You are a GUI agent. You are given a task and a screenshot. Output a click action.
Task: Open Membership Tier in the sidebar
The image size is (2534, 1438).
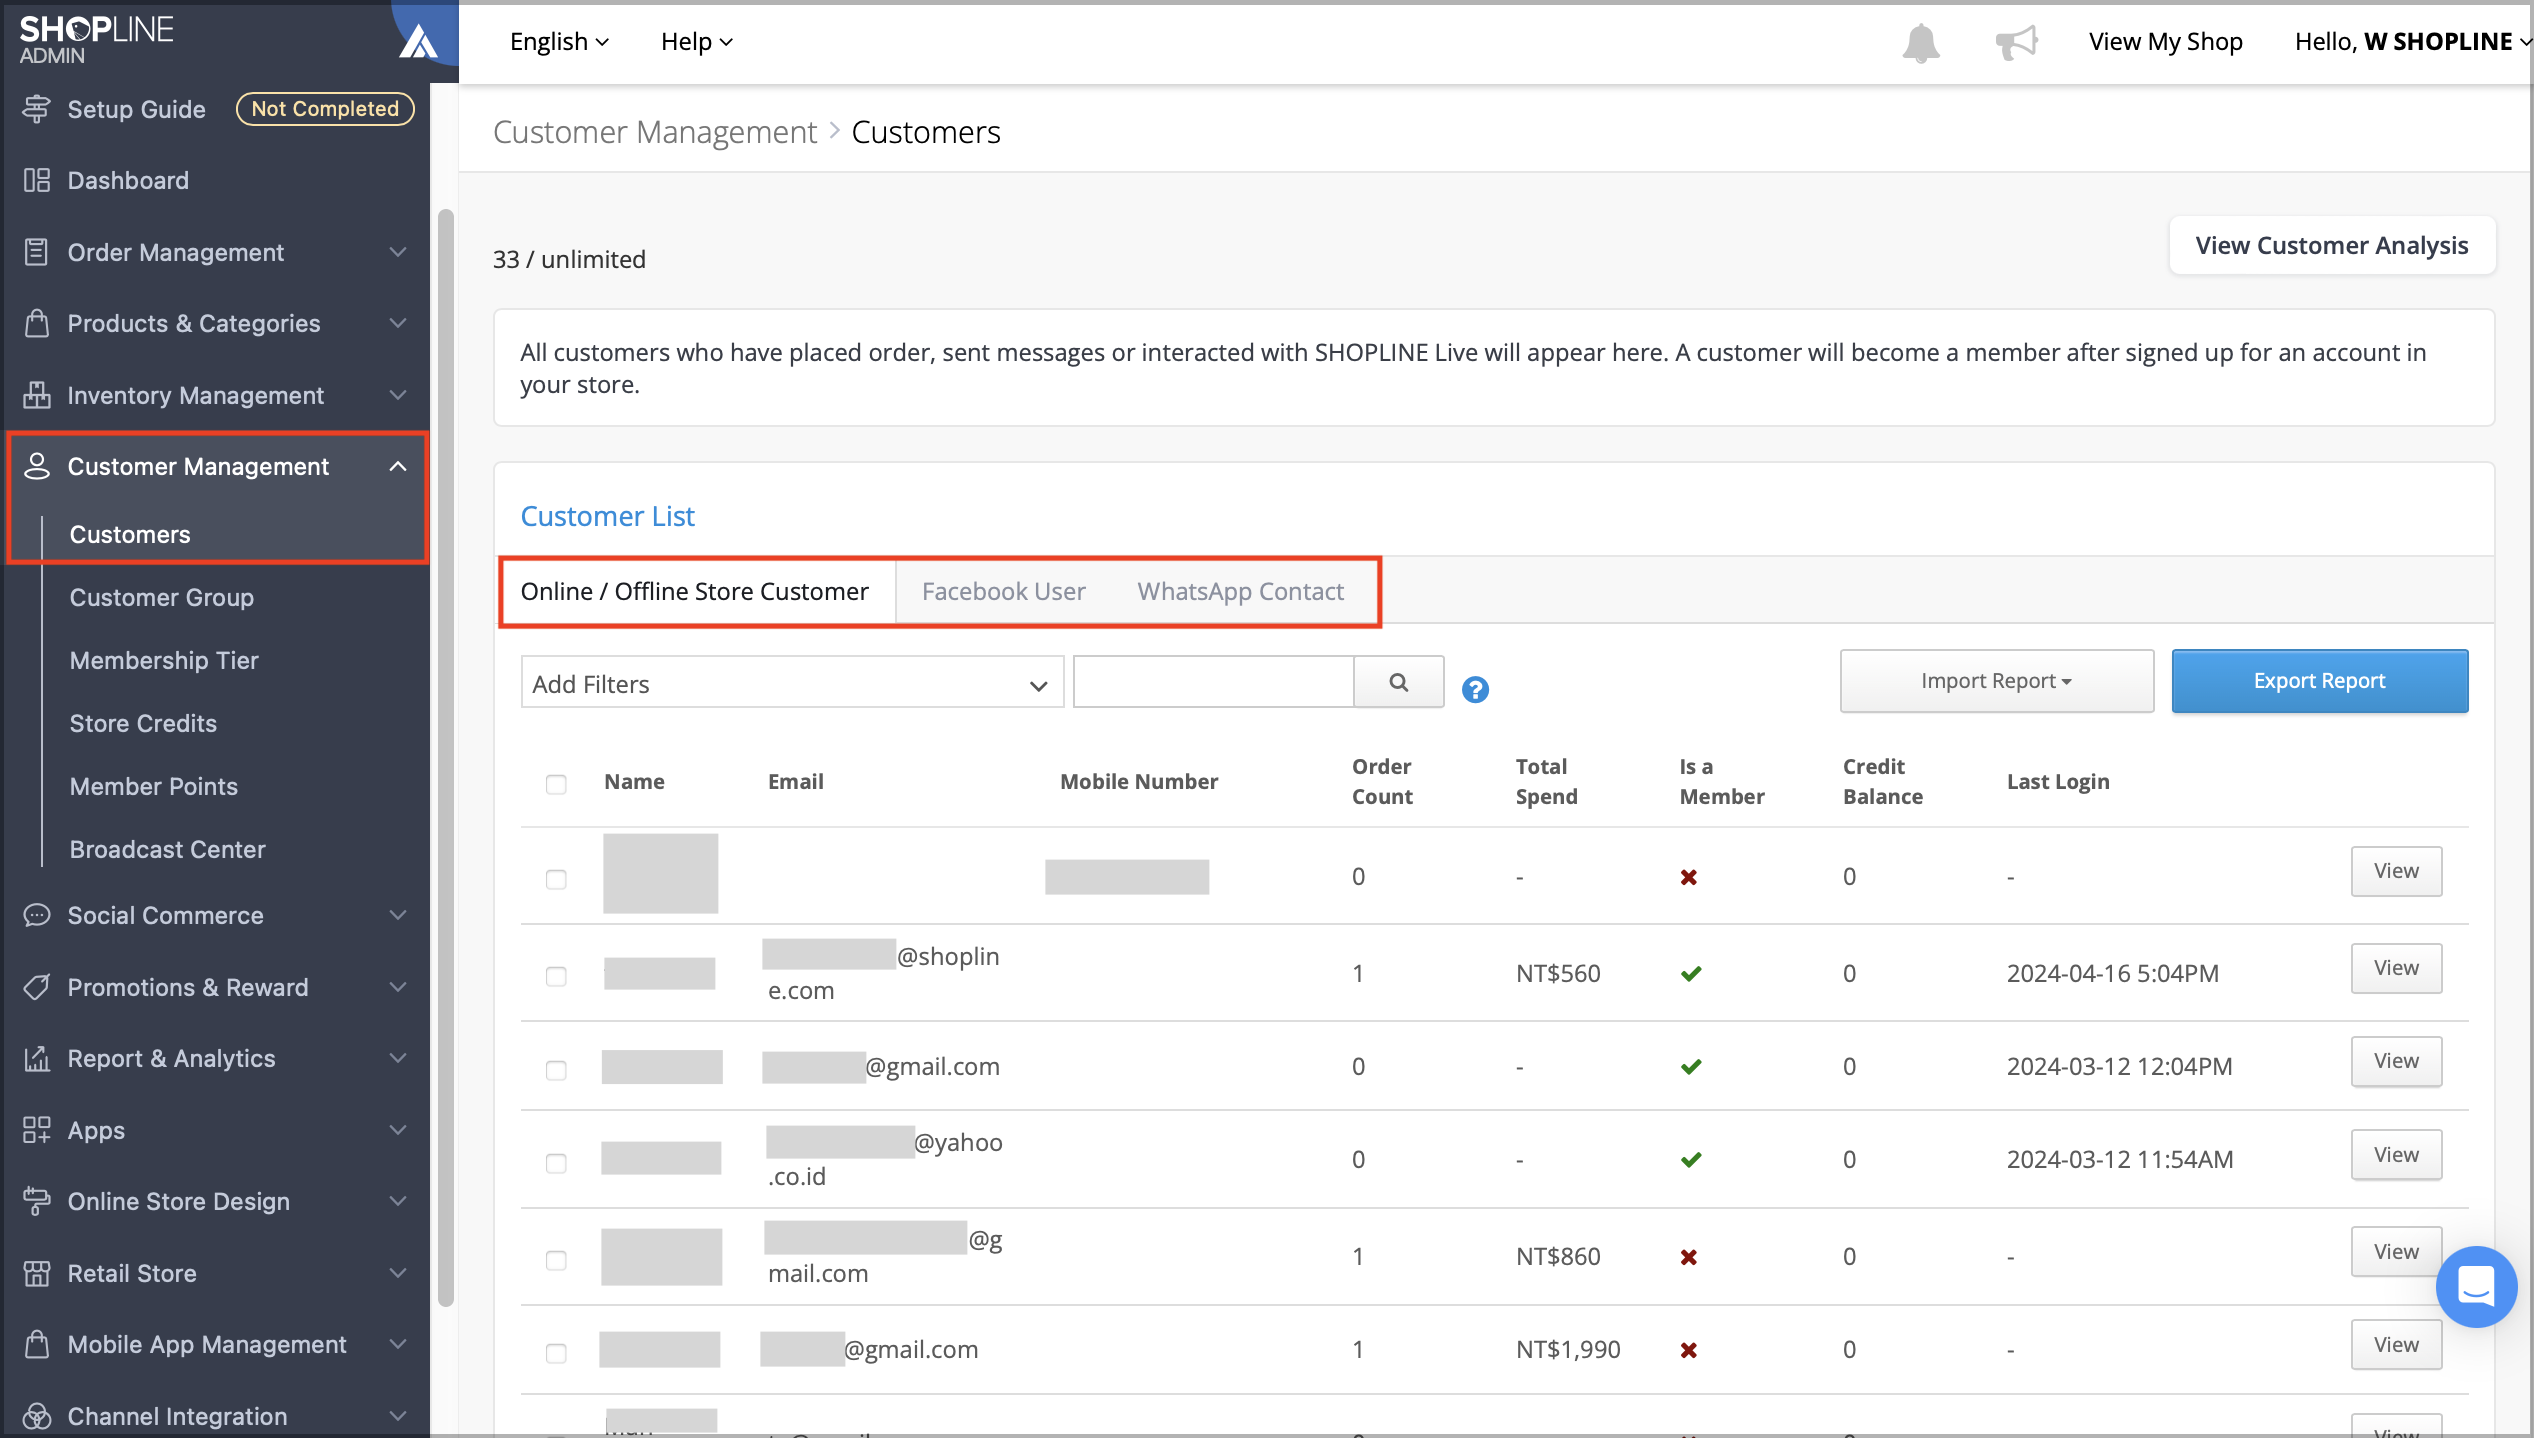coord(164,660)
